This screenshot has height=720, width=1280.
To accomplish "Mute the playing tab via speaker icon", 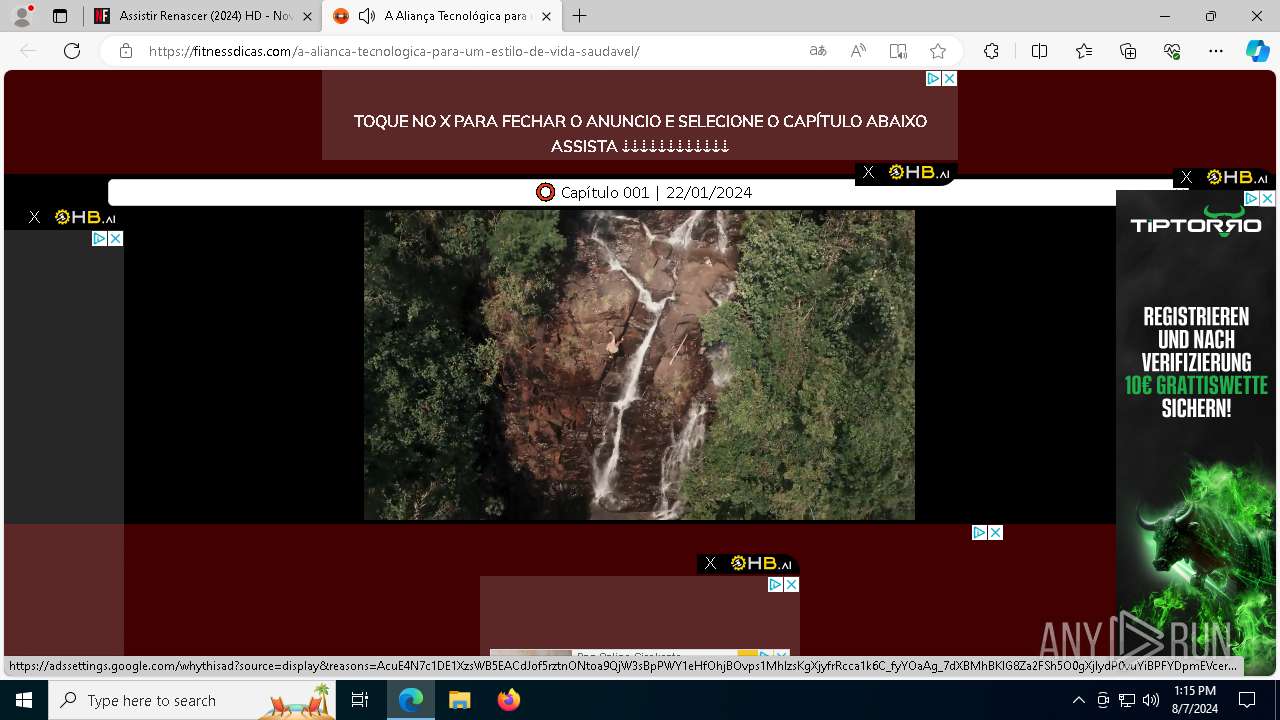I will pyautogui.click(x=367, y=16).
